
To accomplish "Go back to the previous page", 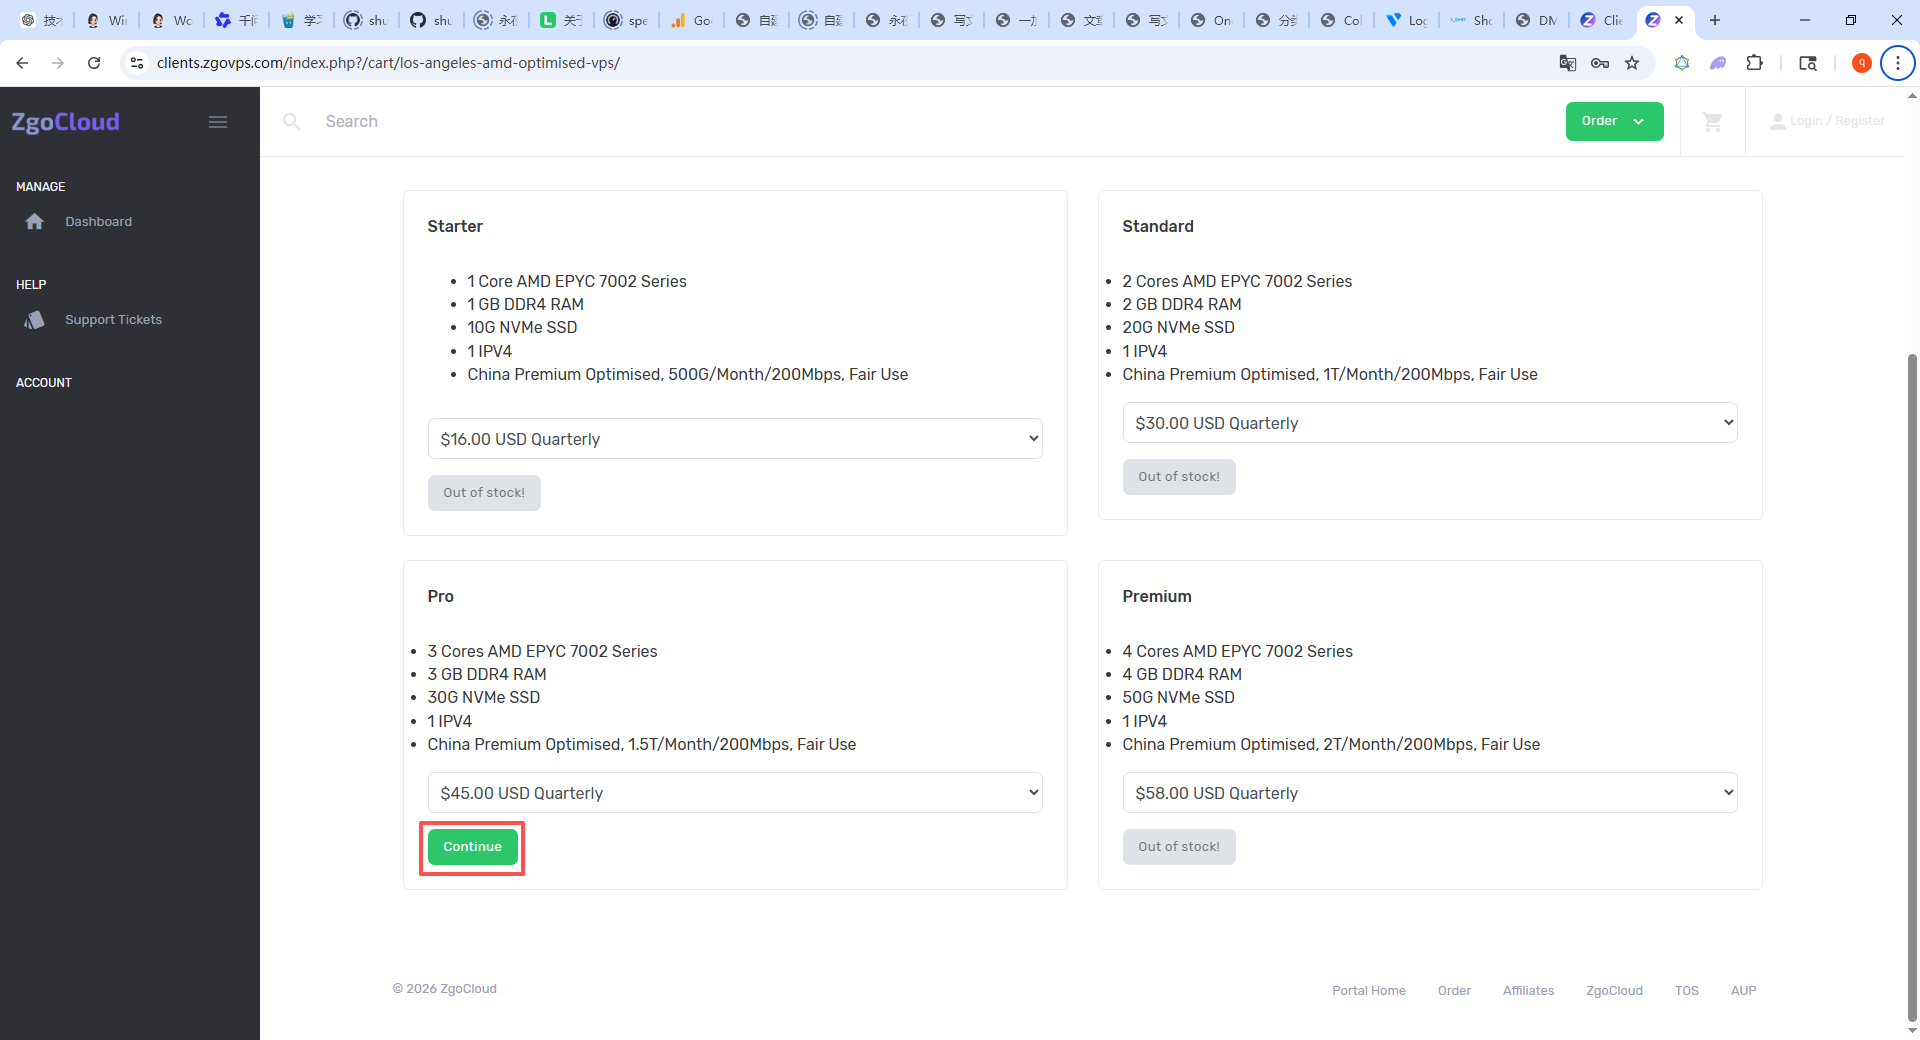I will 22,63.
